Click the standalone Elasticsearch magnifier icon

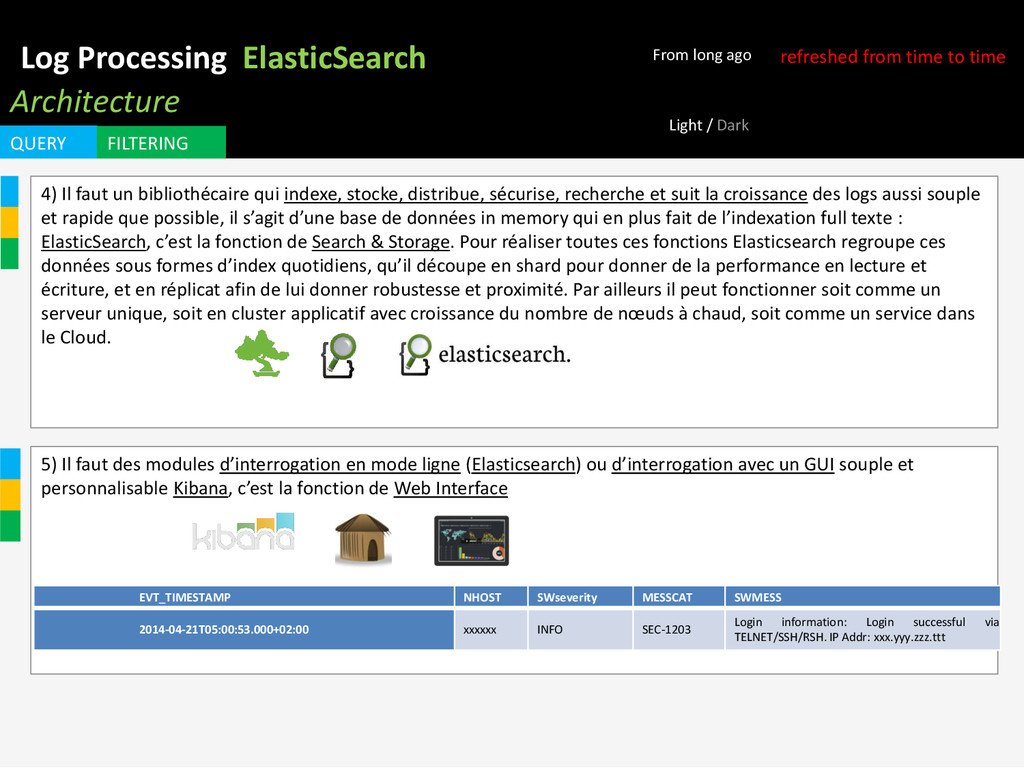pyautogui.click(x=339, y=356)
